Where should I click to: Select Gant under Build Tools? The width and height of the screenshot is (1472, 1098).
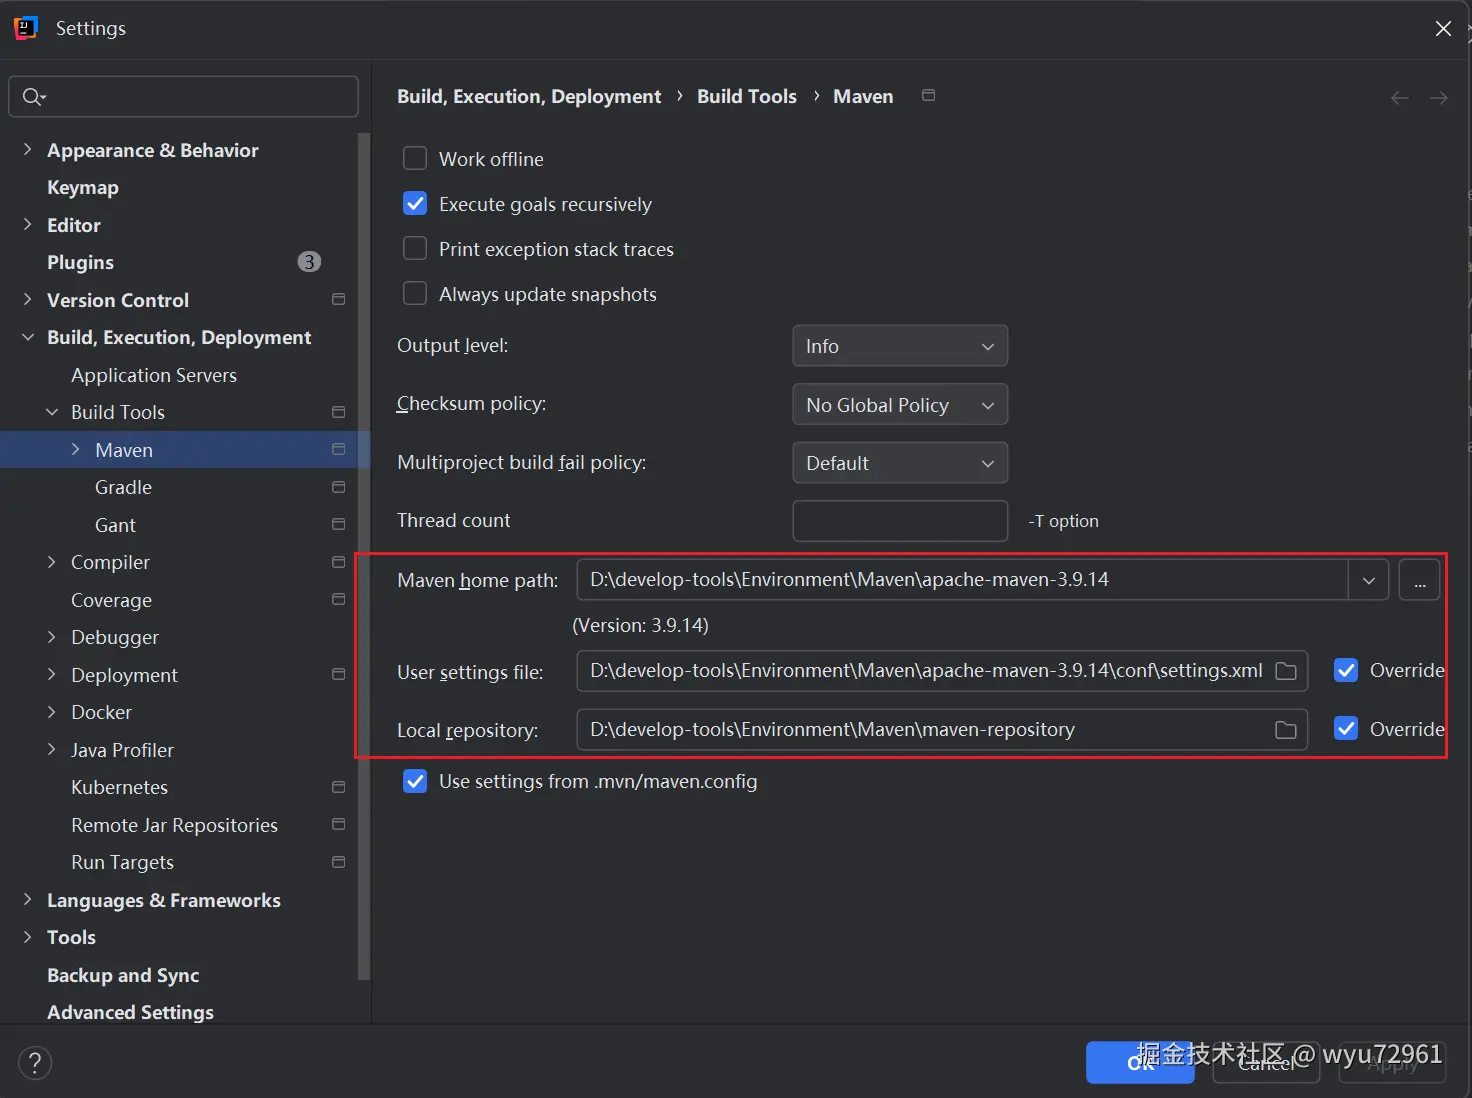coord(115,525)
